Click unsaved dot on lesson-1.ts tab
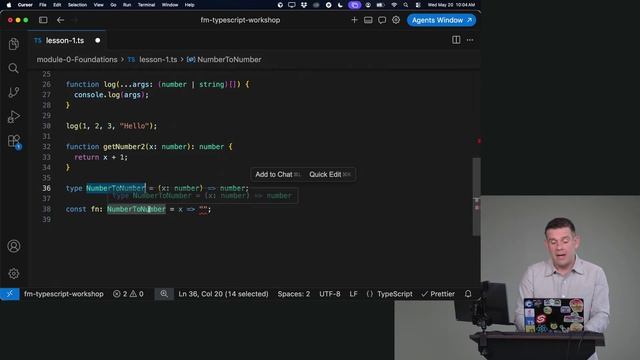This screenshot has height=360, width=640. pyautogui.click(x=98, y=40)
